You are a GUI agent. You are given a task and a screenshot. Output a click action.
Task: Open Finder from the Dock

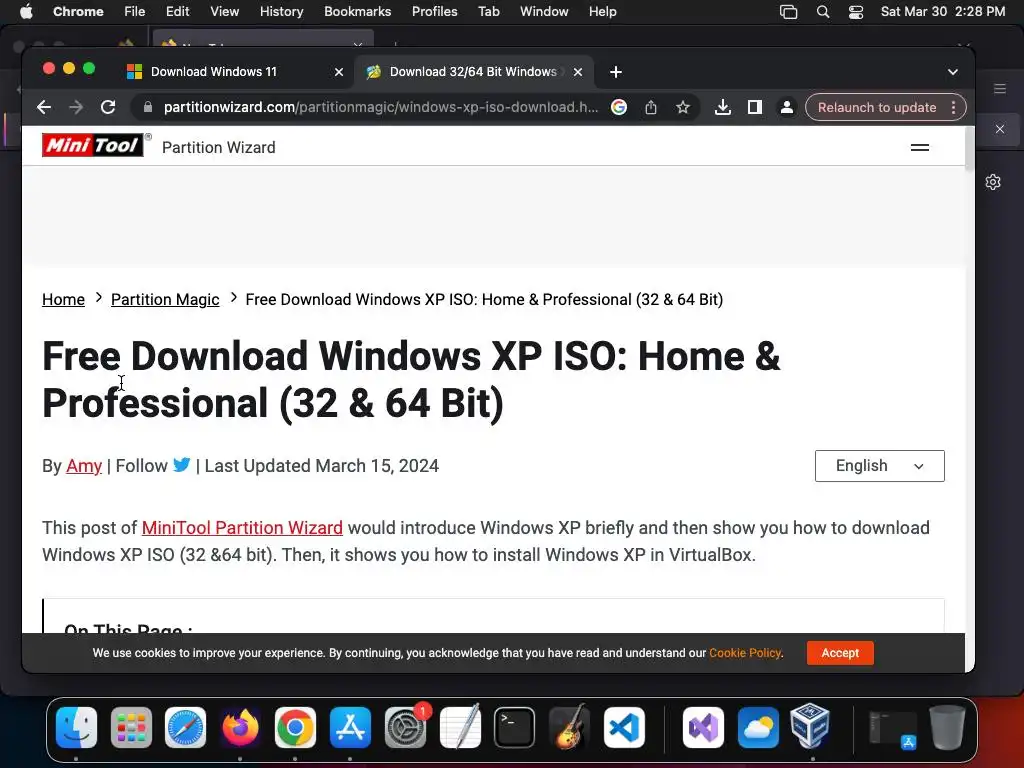(x=76, y=727)
